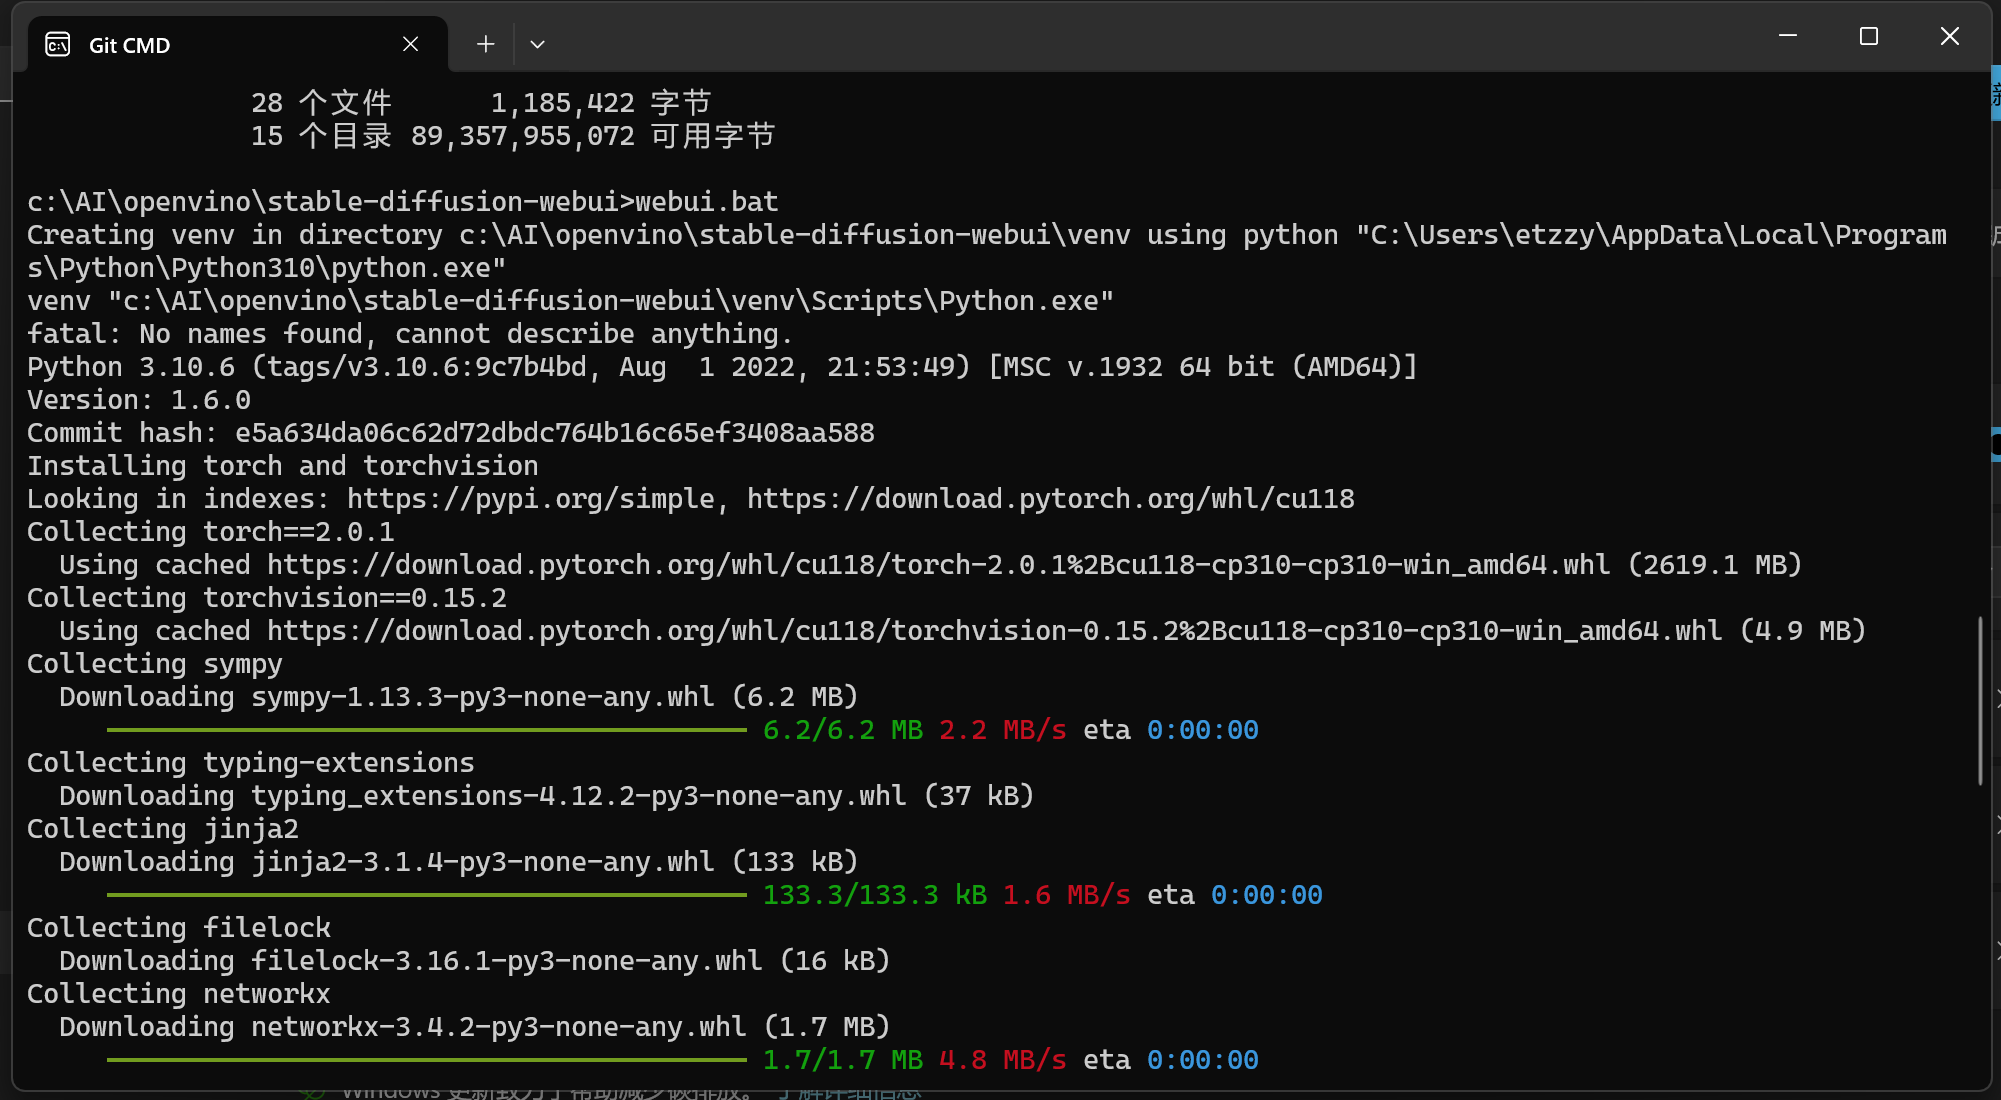2001x1100 pixels.
Task: Click the networkx 1.7/1.7 MB progress bar
Action: coord(427,1060)
